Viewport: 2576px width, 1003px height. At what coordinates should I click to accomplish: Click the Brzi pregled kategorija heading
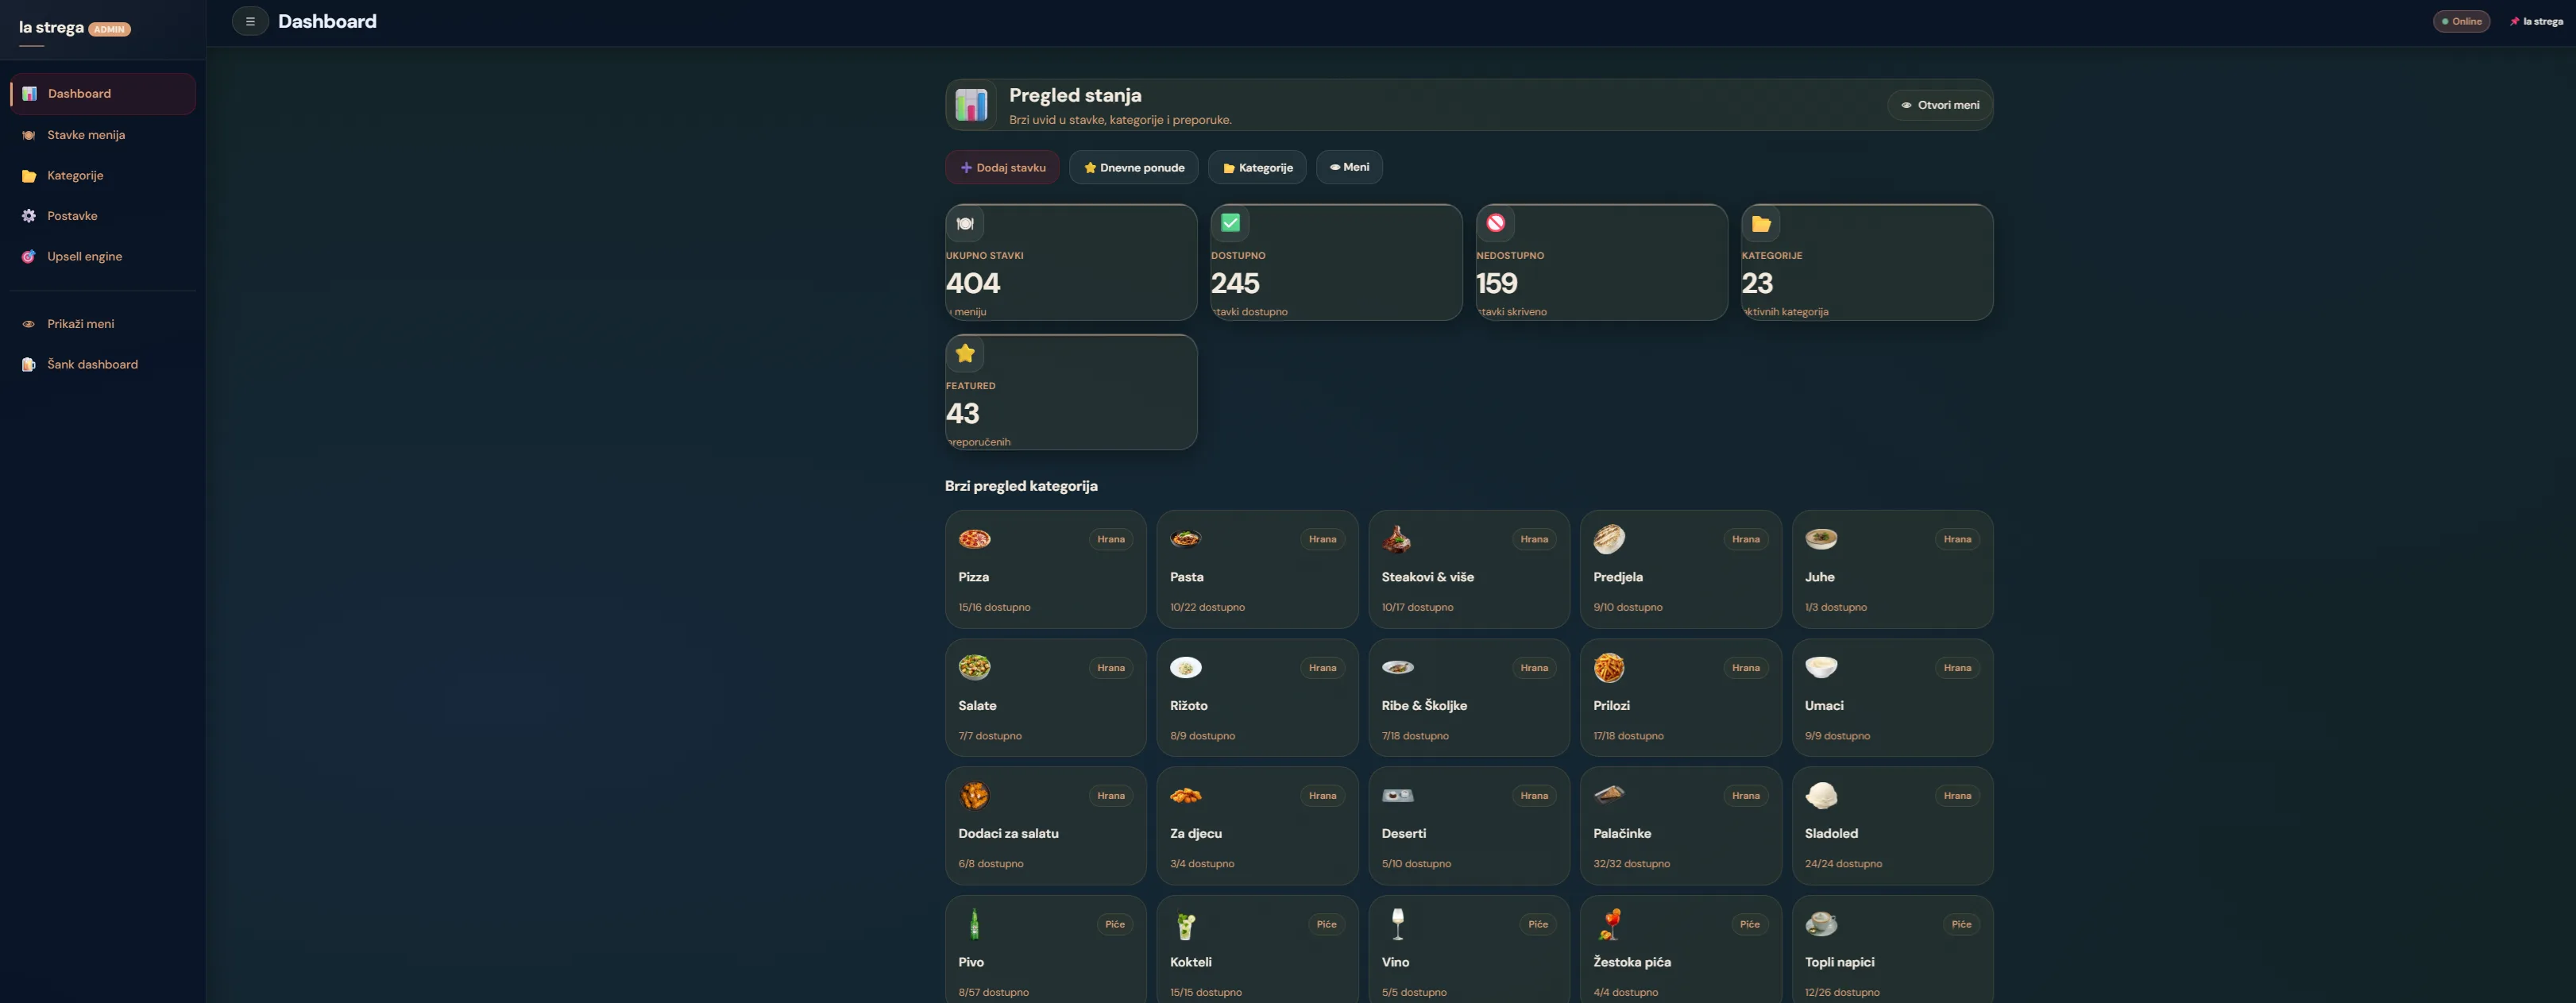pyautogui.click(x=1021, y=486)
